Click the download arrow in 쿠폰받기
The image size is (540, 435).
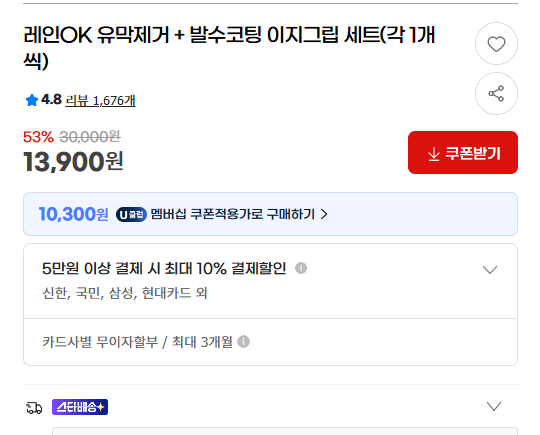[434, 154]
